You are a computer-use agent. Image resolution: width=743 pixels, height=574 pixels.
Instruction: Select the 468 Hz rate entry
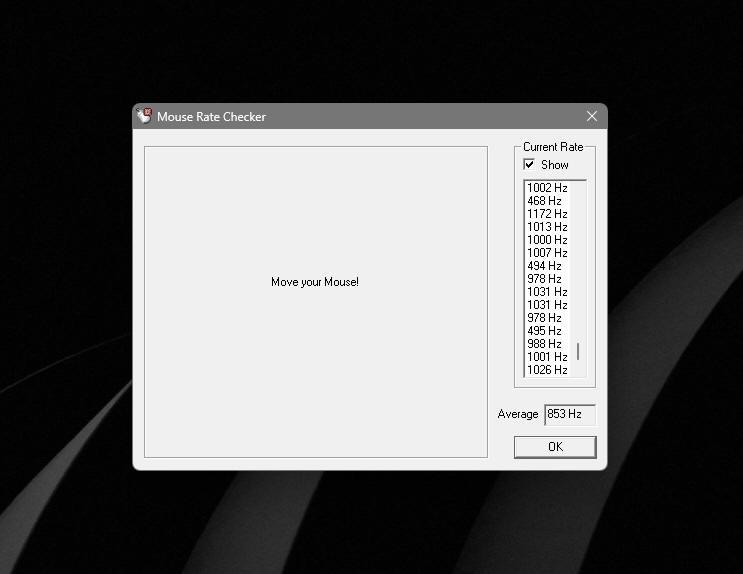pos(544,201)
